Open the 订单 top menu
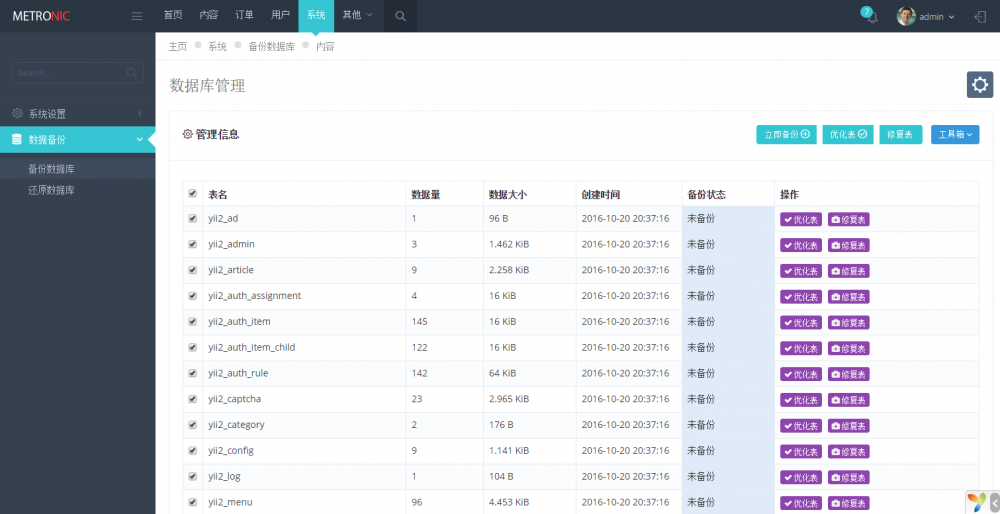Image resolution: width=1000 pixels, height=514 pixels. click(x=244, y=15)
